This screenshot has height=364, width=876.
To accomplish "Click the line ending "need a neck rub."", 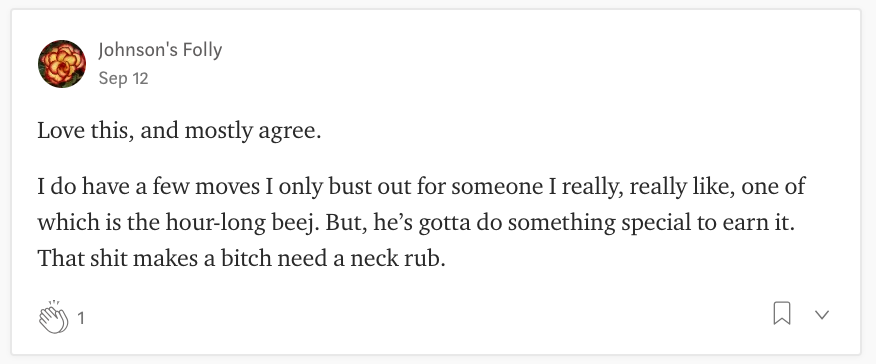I will [x=241, y=258].
